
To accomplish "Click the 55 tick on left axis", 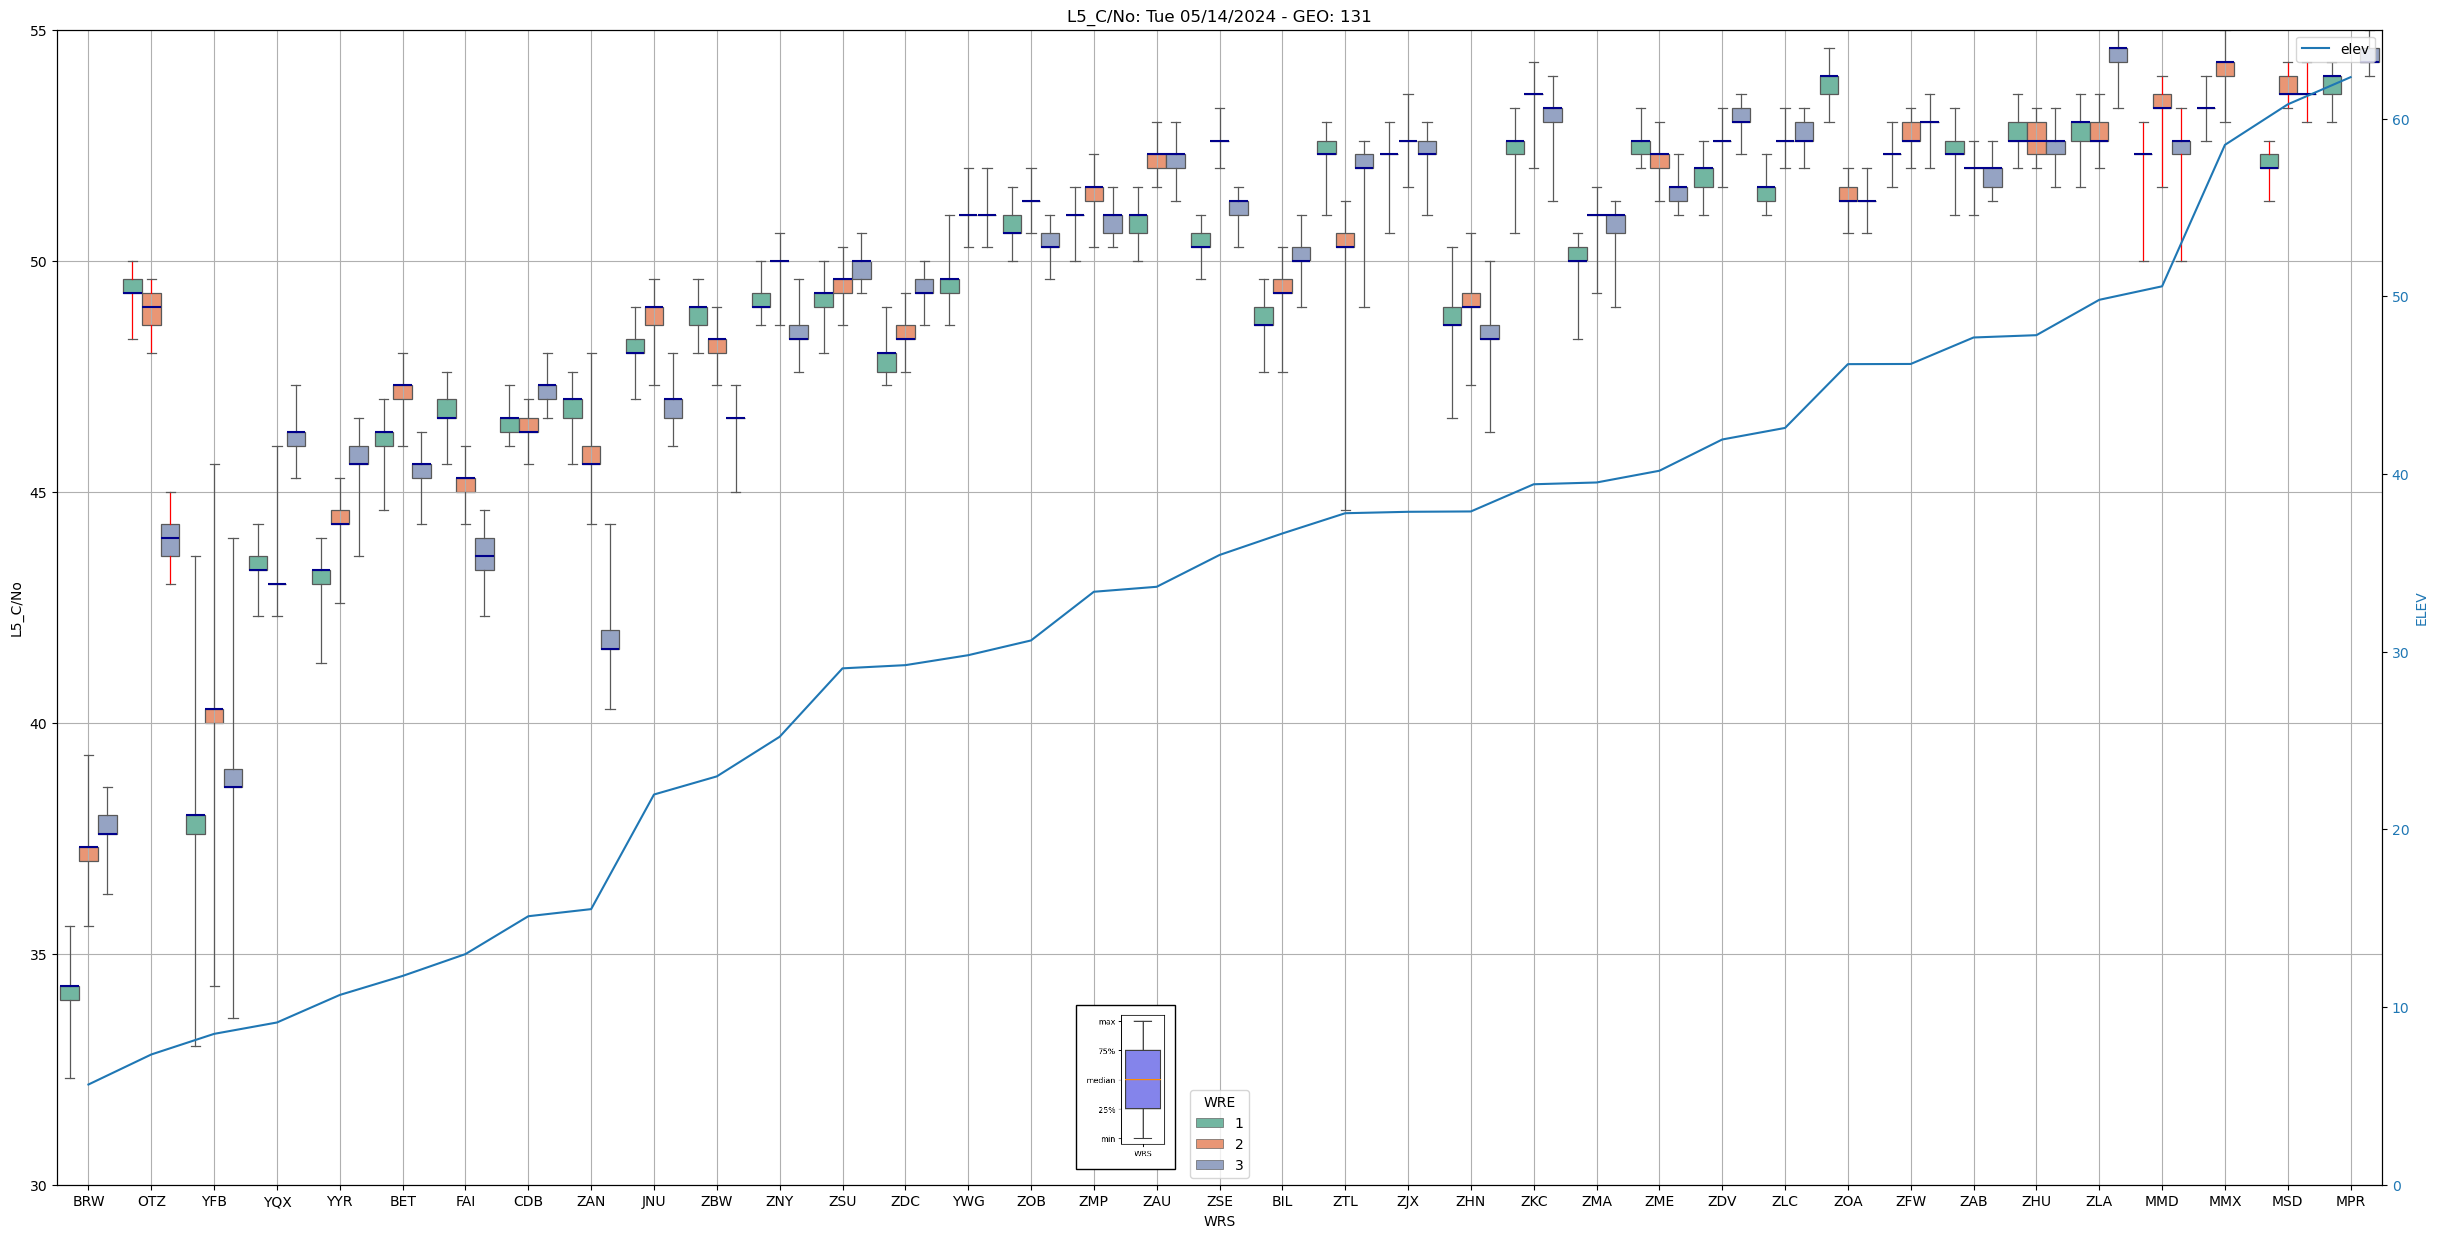I will coord(38,31).
